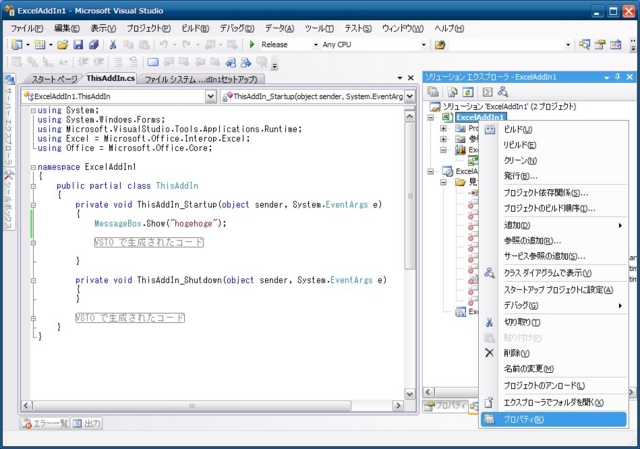Open the Solution Explorer window position dropdown
Image resolution: width=640 pixels, height=449 pixels.
click(607, 77)
